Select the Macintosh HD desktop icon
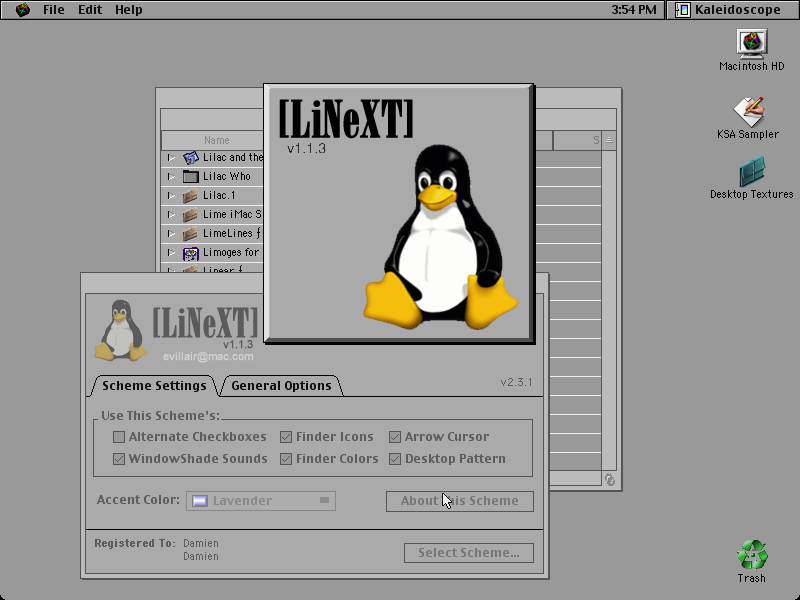The height and width of the screenshot is (600, 800). (x=752, y=42)
